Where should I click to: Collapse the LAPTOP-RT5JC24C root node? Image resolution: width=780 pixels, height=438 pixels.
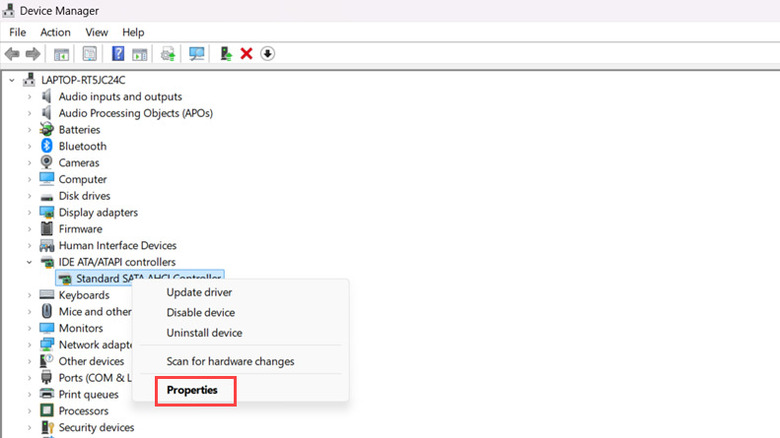(x=12, y=80)
